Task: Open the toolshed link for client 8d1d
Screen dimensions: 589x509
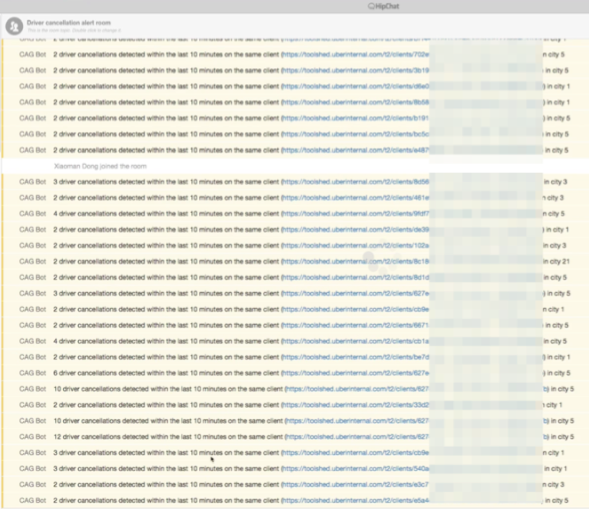Action: (x=356, y=278)
